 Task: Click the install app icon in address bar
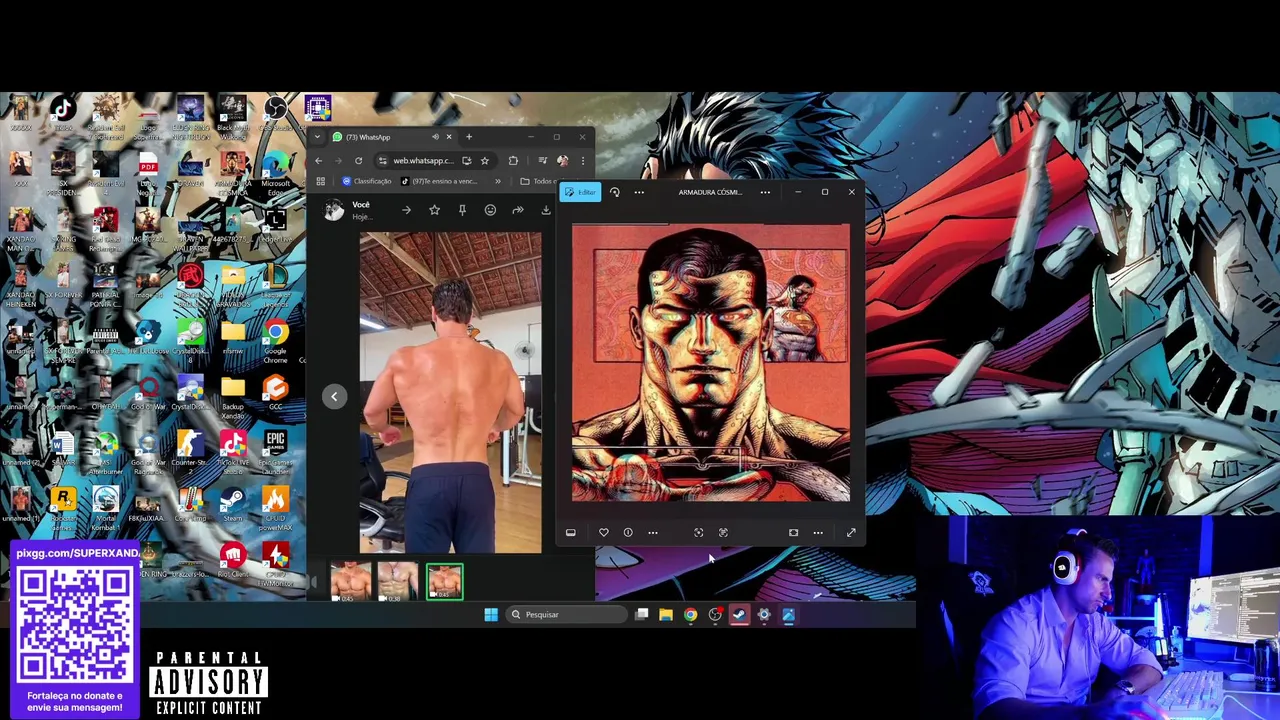(x=467, y=160)
